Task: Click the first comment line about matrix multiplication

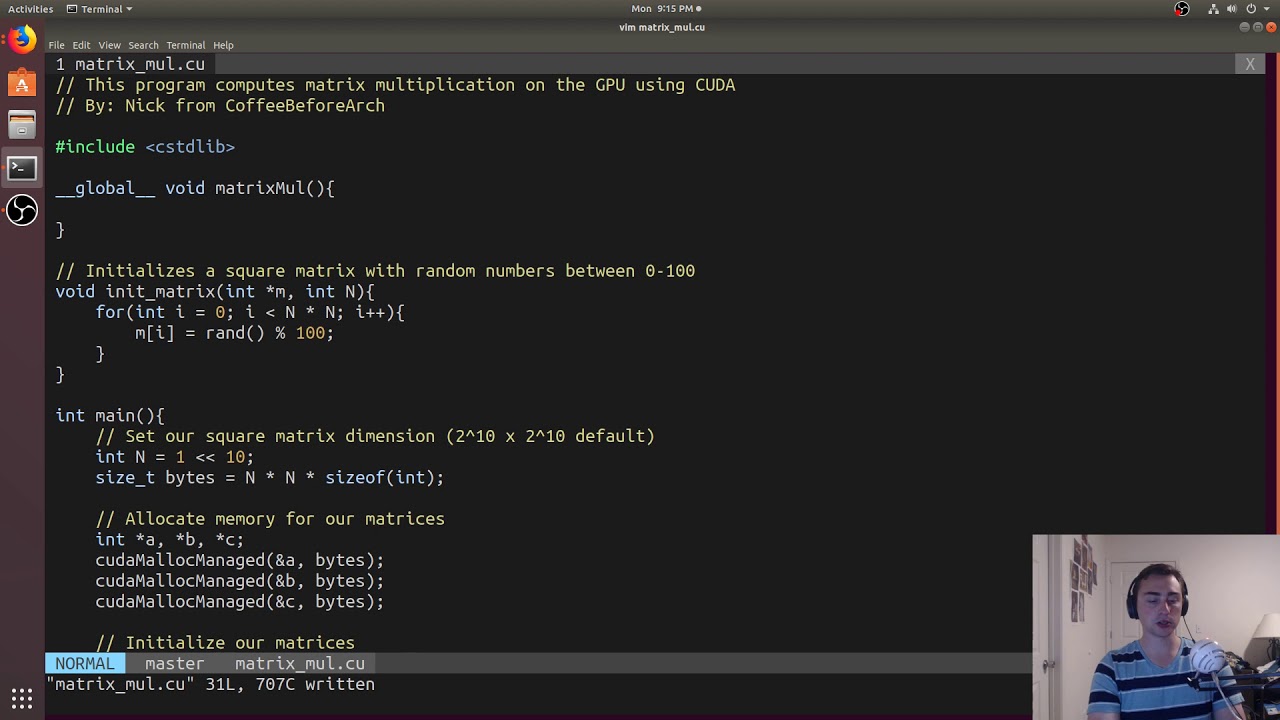Action: pos(395,85)
